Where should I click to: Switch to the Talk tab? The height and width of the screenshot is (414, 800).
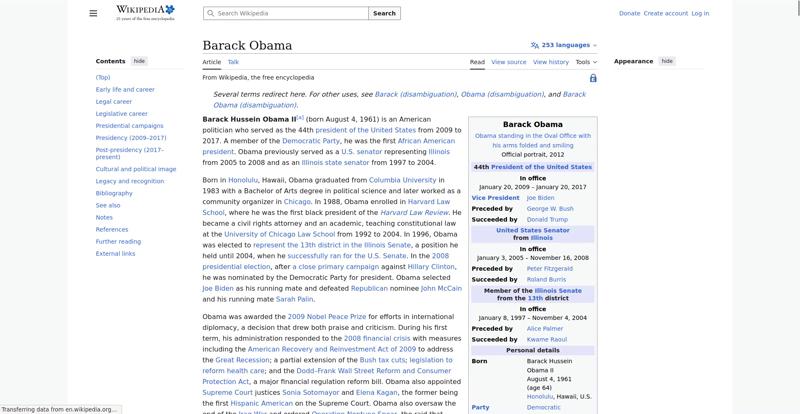(x=233, y=62)
